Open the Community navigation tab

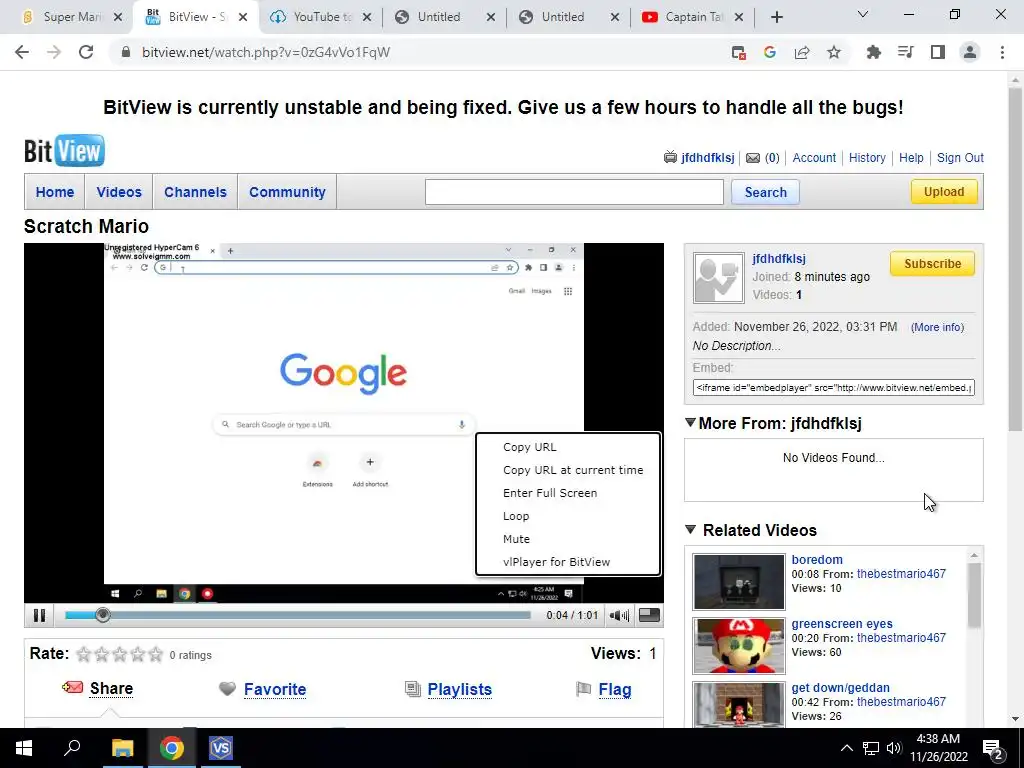[x=287, y=192]
